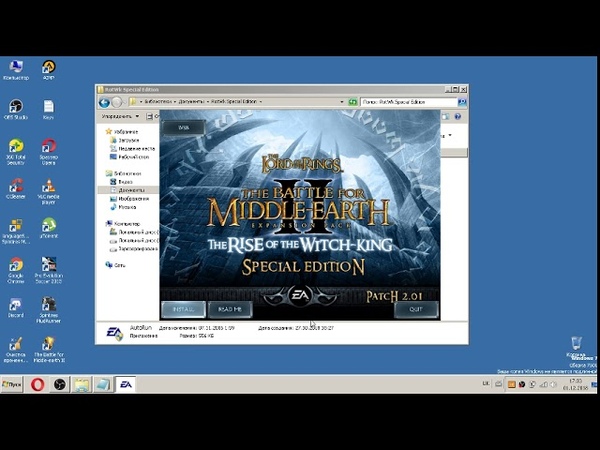Image resolution: width=600 pixels, height=450 pixels.
Task: Expand breadcrumb arrow after RotWK Special Edition
Action: point(261,102)
